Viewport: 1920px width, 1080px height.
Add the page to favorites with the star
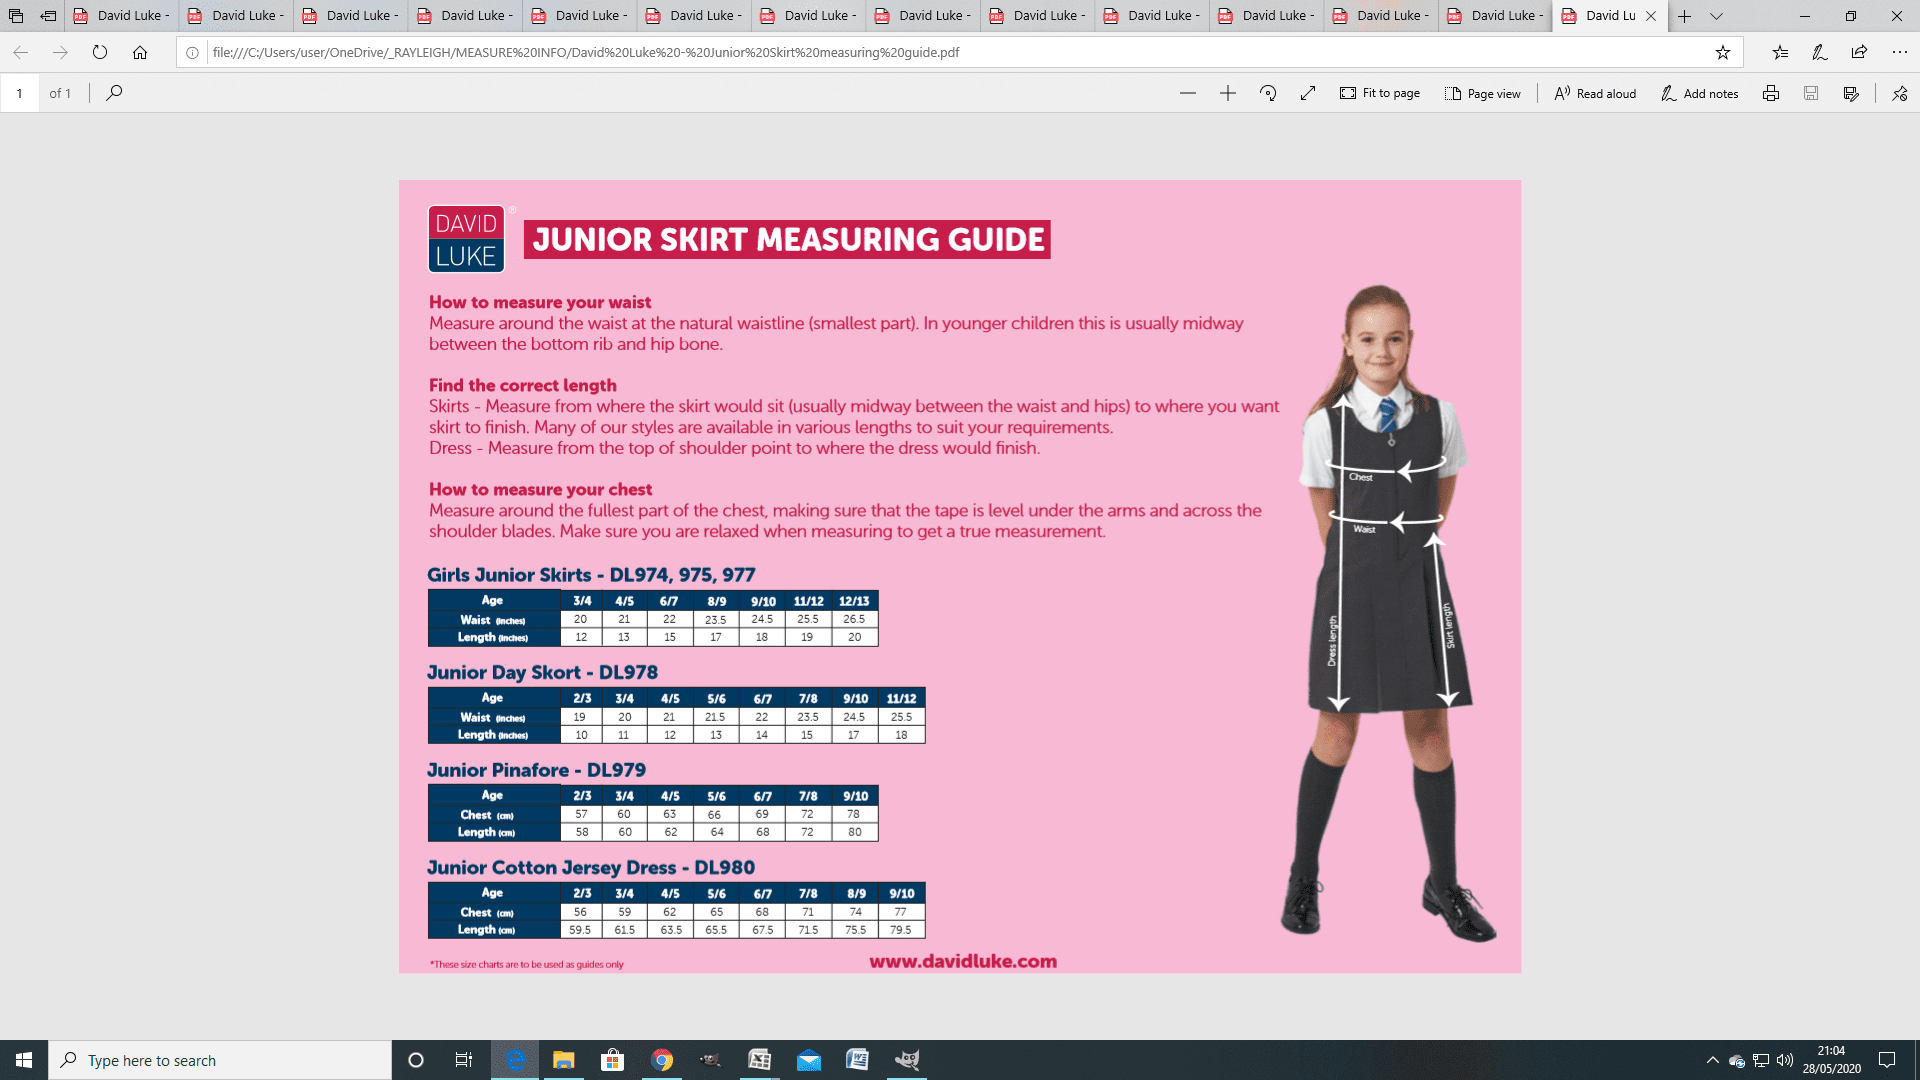click(x=1723, y=53)
